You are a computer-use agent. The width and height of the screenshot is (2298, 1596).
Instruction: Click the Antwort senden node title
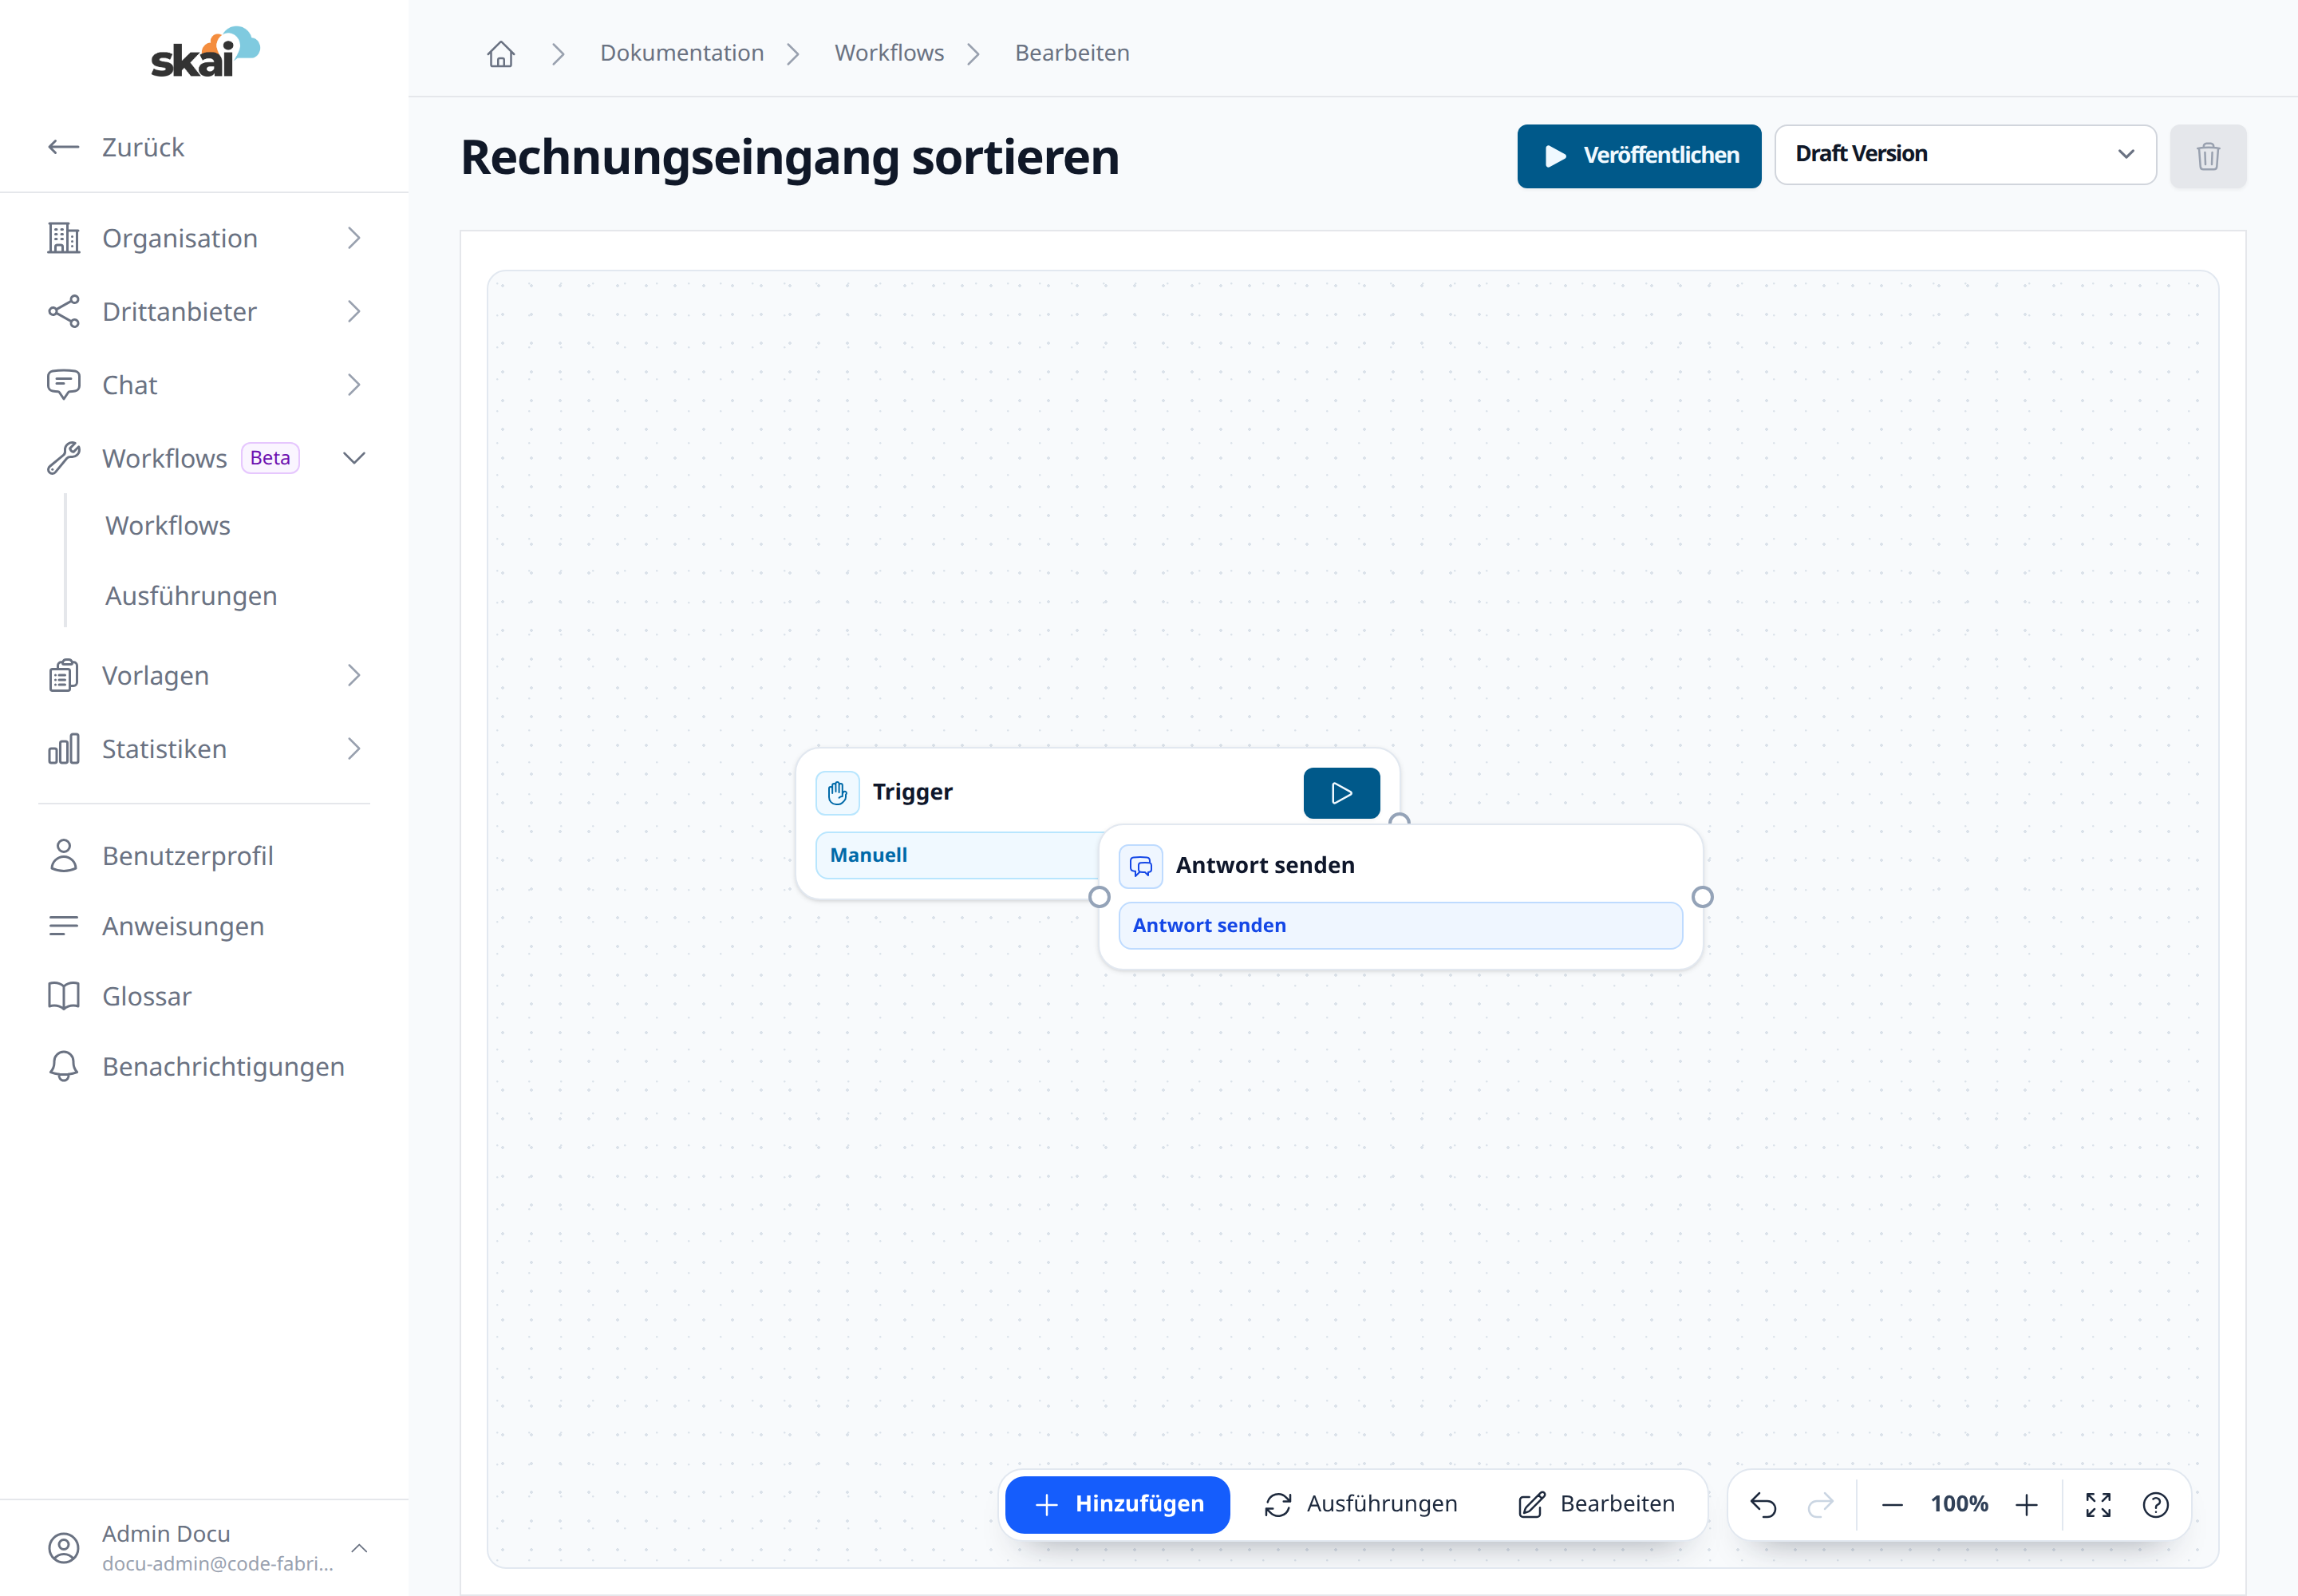tap(1265, 865)
